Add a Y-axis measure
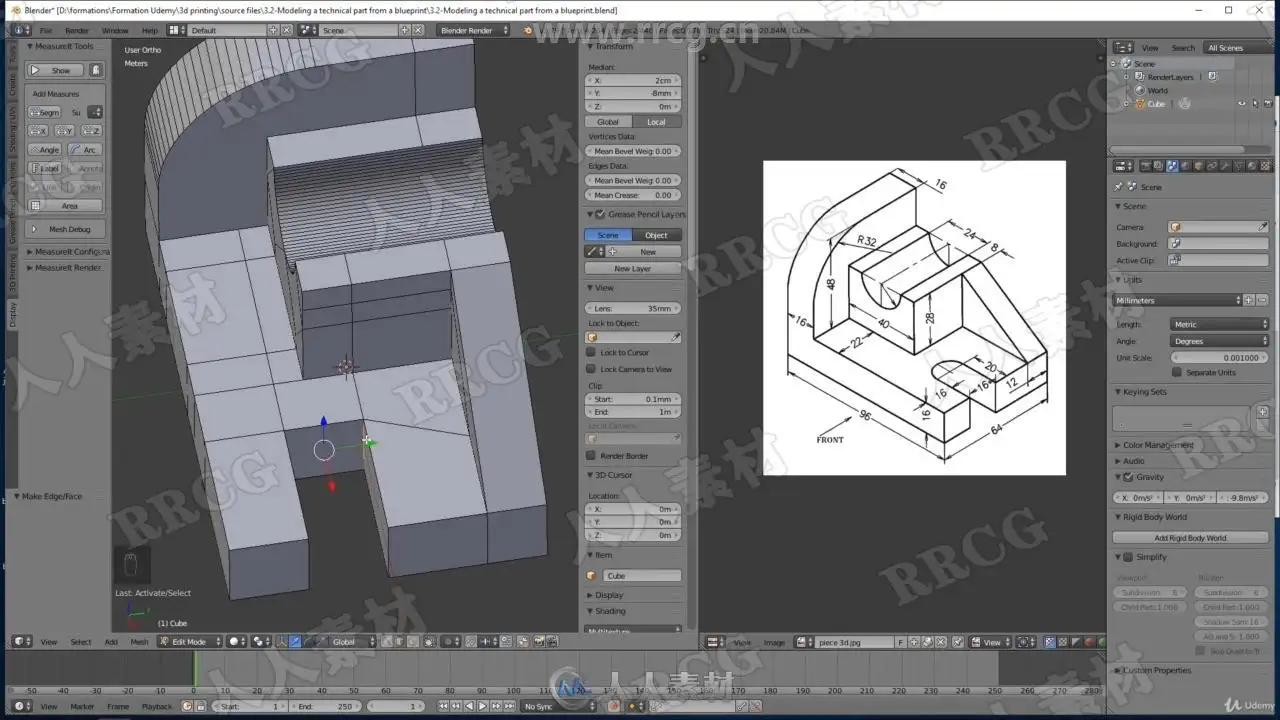The height and width of the screenshot is (720, 1280). tap(64, 131)
